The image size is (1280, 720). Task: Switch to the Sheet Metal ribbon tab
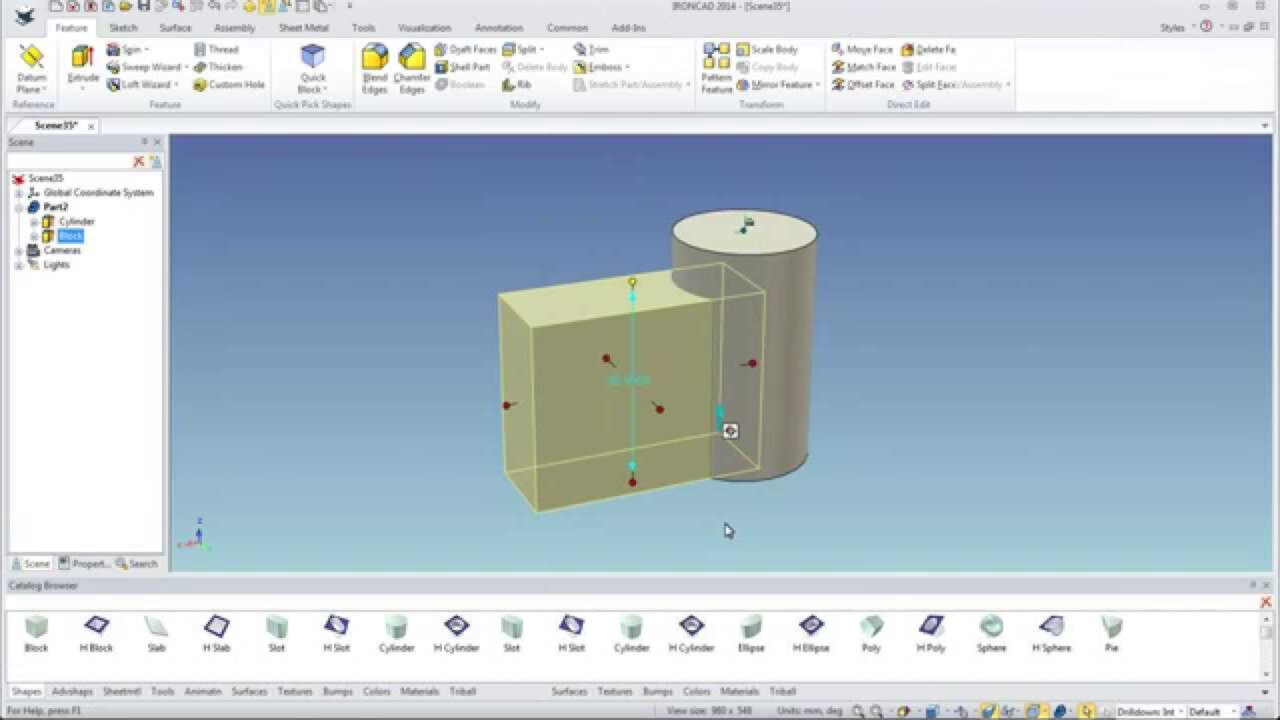coord(302,28)
